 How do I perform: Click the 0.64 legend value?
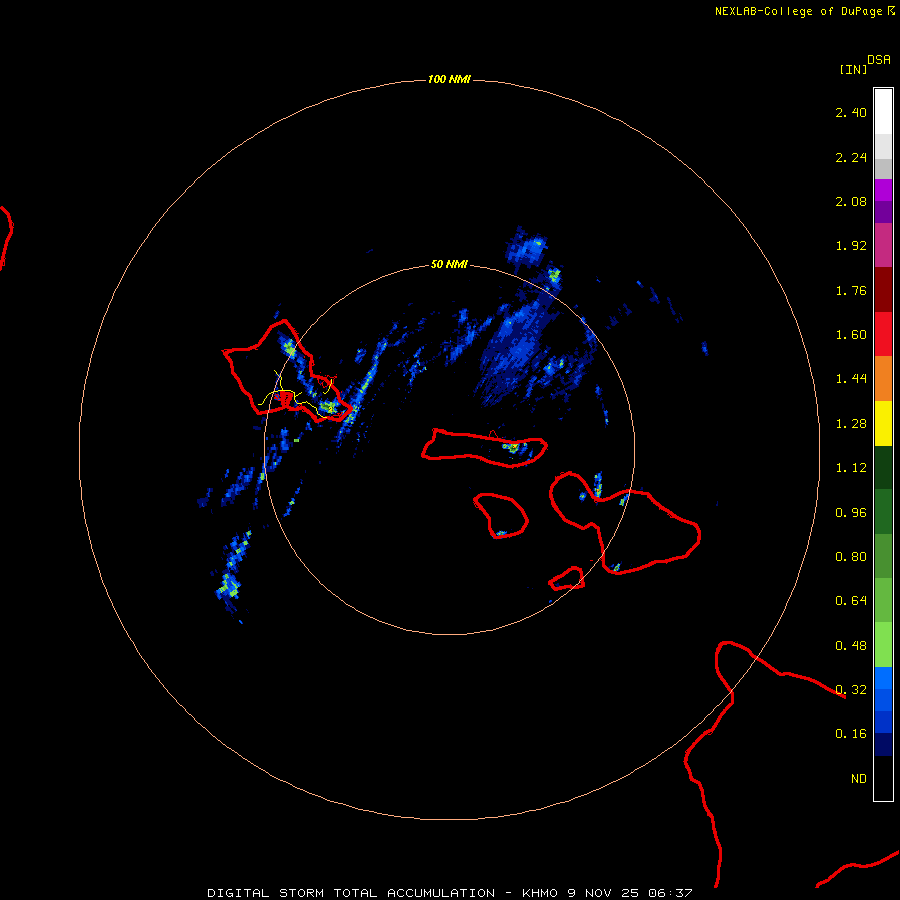point(851,601)
